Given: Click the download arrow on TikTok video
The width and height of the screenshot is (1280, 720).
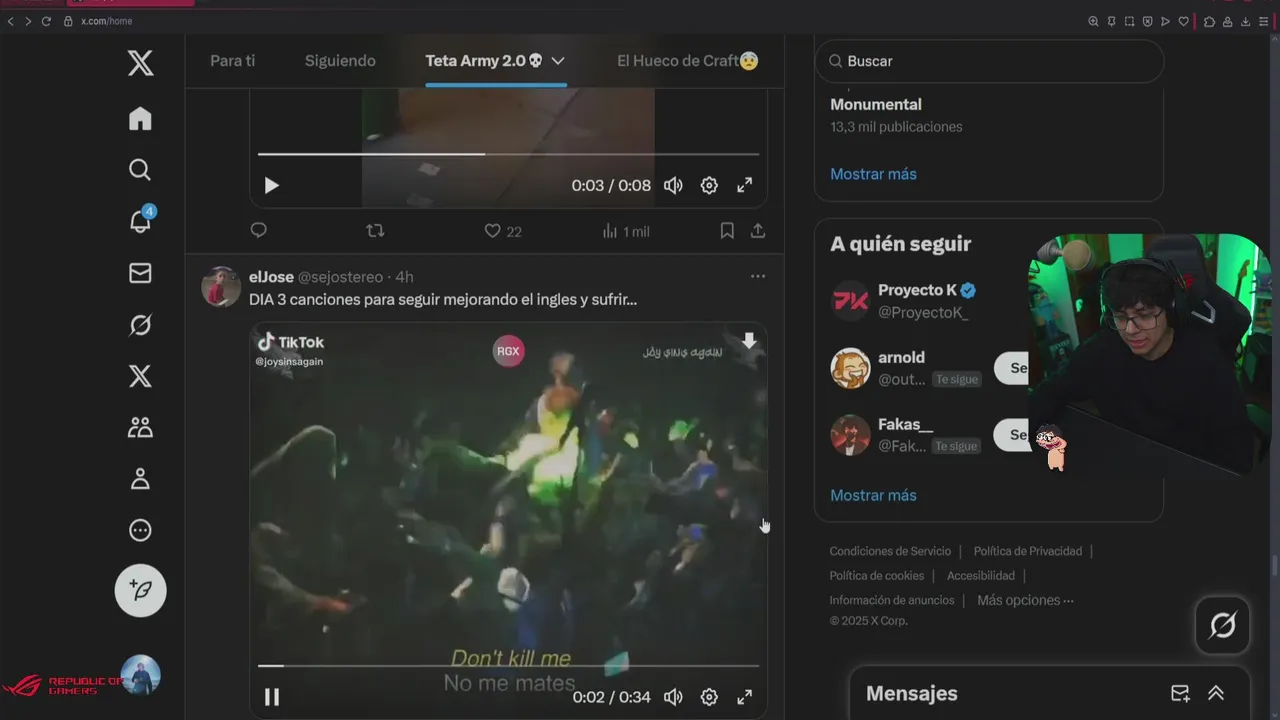Looking at the screenshot, I should coord(749,342).
